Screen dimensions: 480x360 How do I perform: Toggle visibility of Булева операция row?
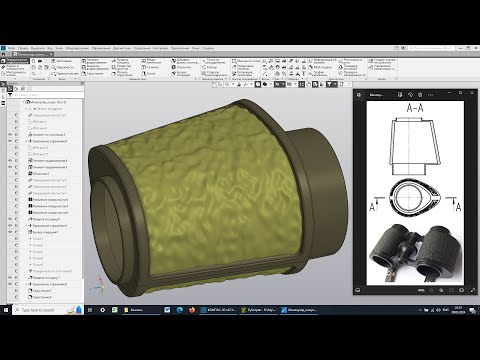point(10,232)
